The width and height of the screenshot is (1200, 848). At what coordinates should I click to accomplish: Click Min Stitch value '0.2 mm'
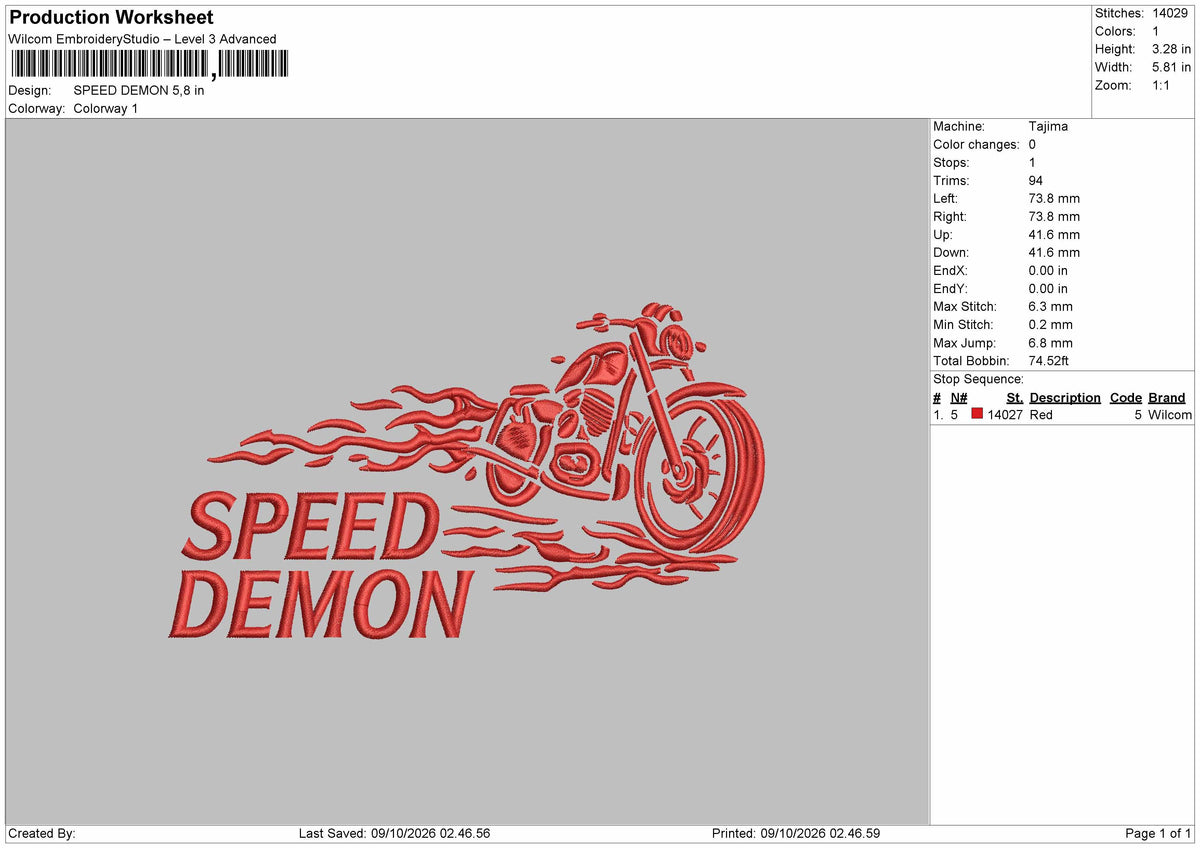[x=1050, y=325]
